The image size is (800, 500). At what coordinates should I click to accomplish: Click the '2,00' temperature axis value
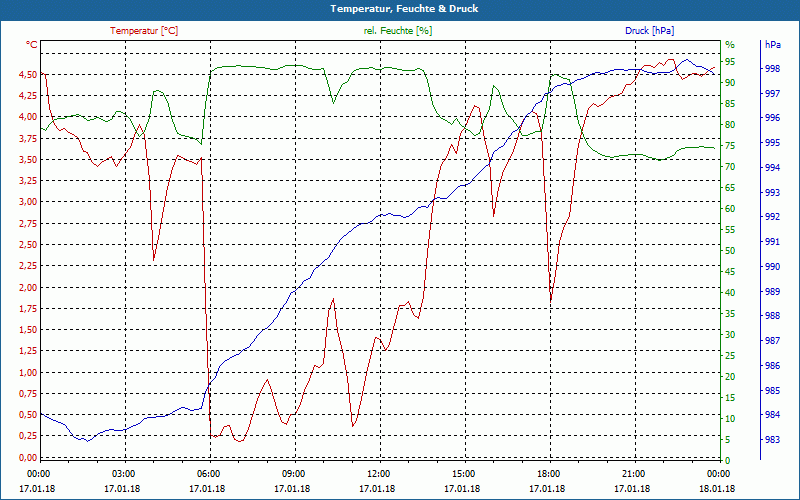(28, 287)
